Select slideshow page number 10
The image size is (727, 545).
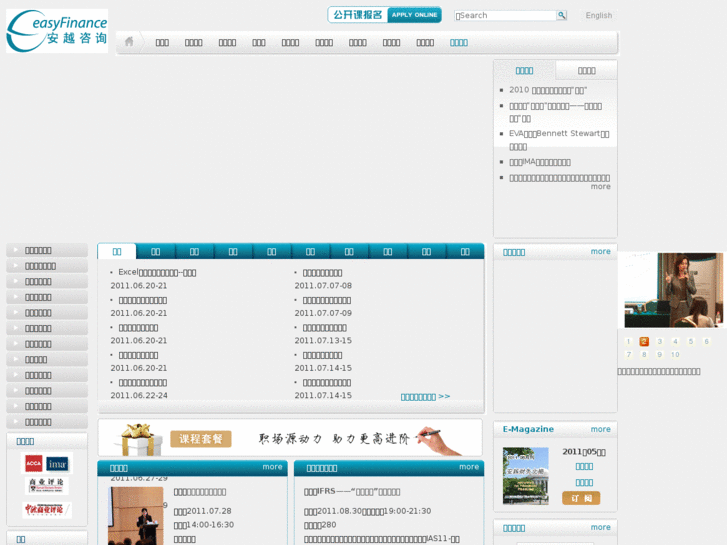[x=675, y=355]
